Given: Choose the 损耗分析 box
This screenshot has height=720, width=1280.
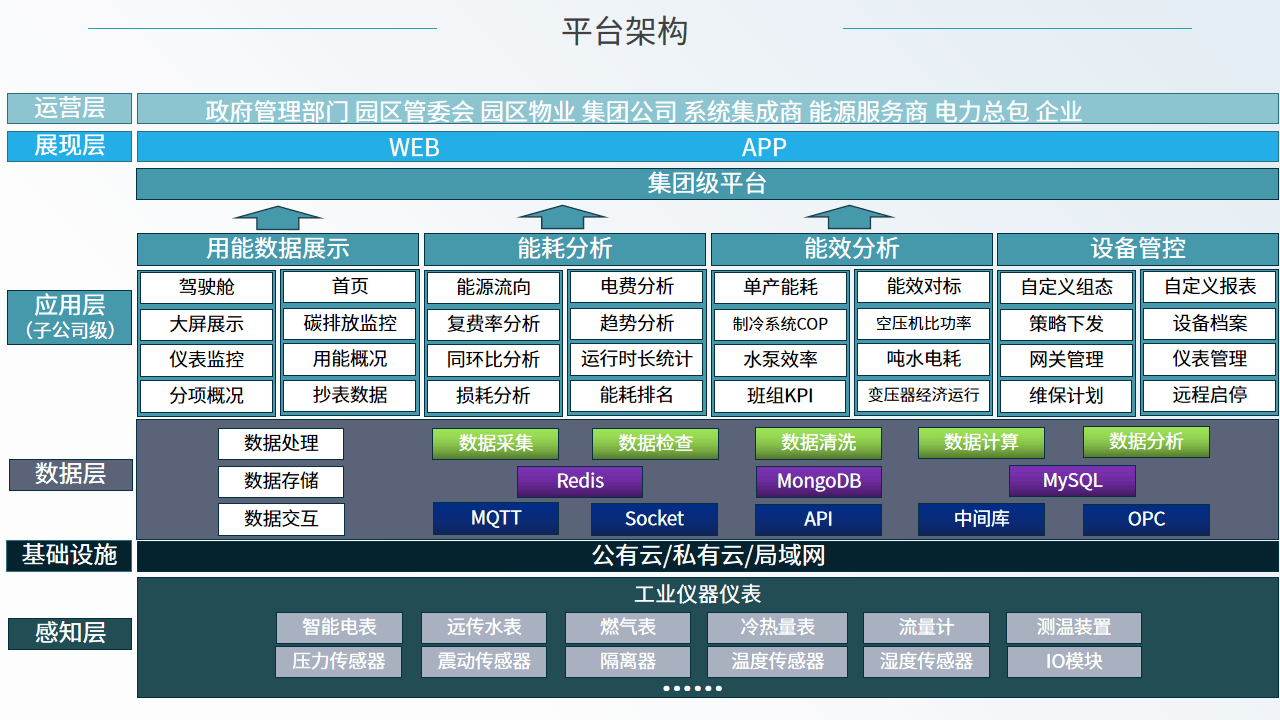Looking at the screenshot, I should [494, 396].
